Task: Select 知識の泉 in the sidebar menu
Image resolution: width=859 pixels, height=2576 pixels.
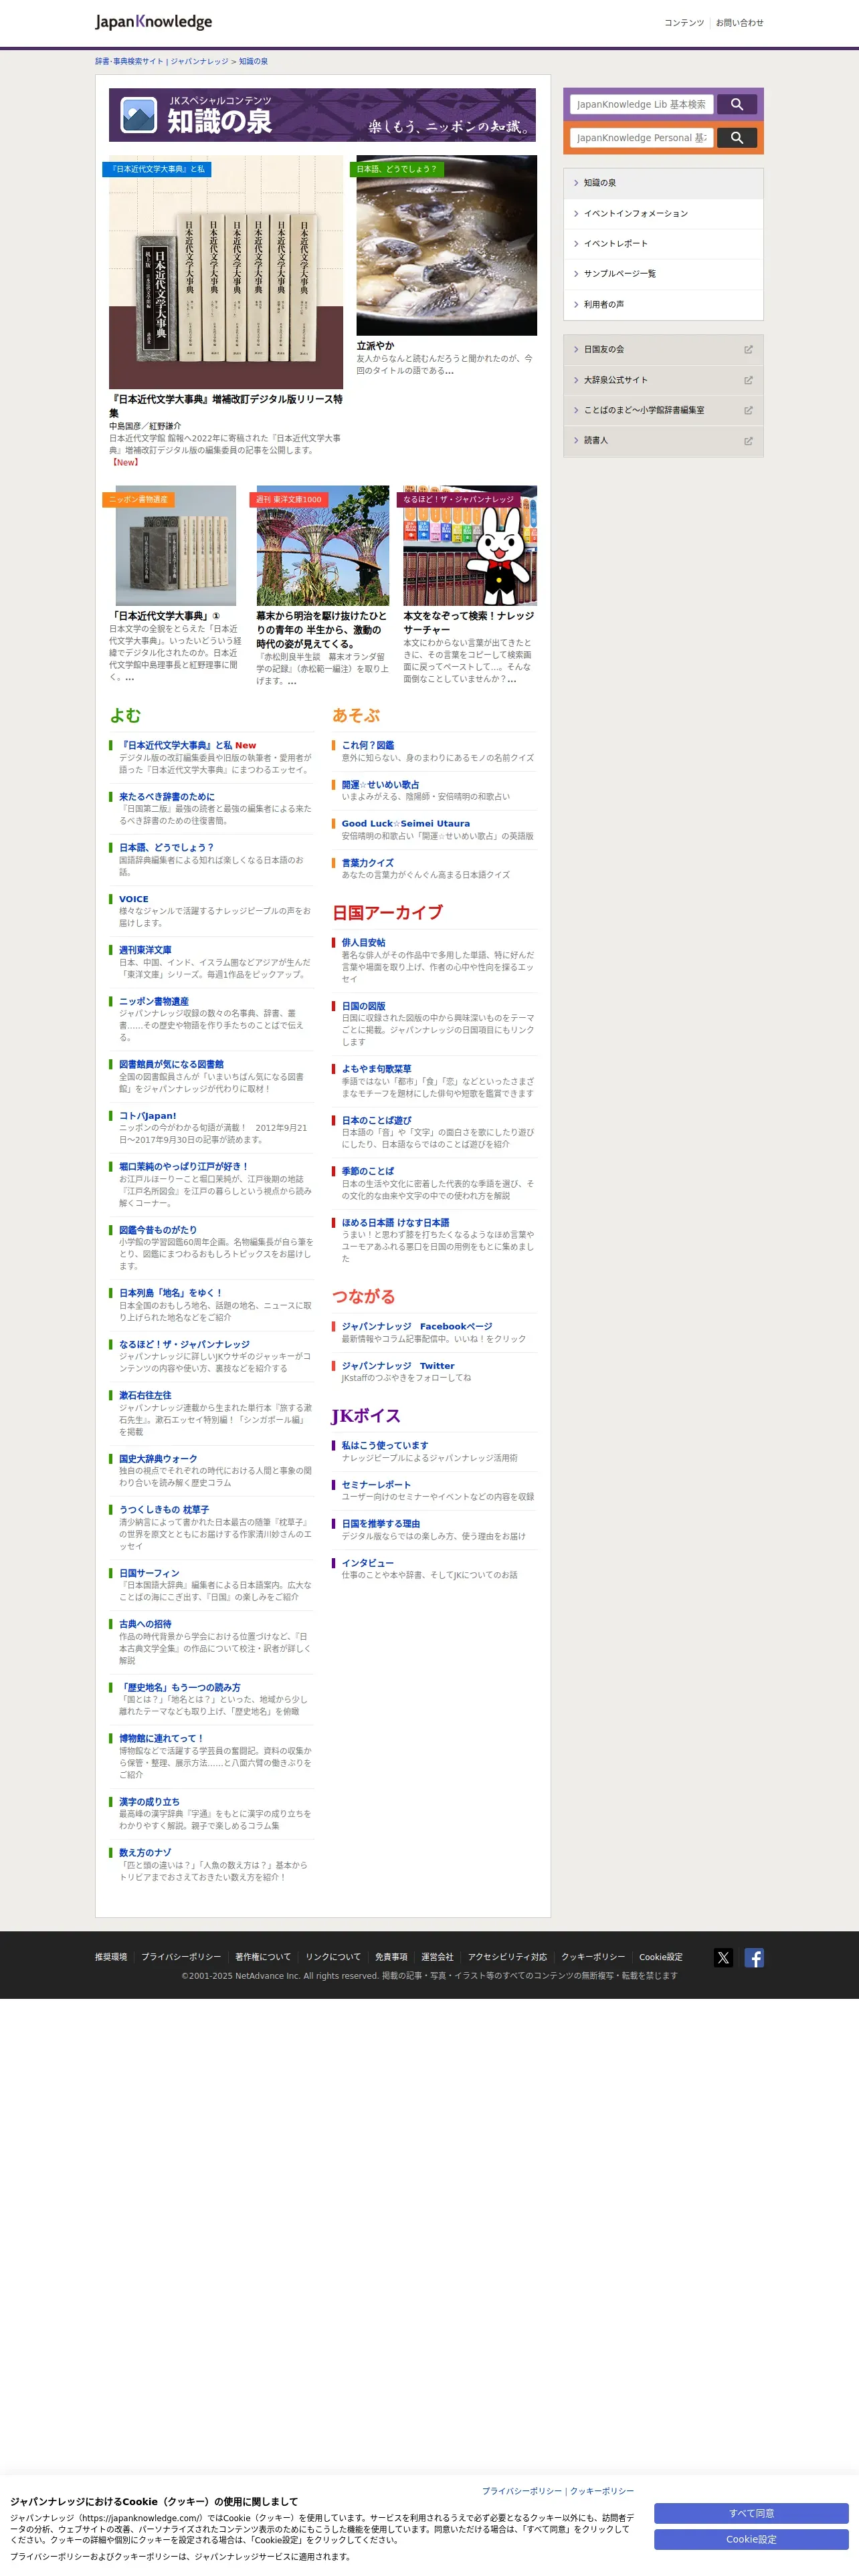Action: [663, 183]
